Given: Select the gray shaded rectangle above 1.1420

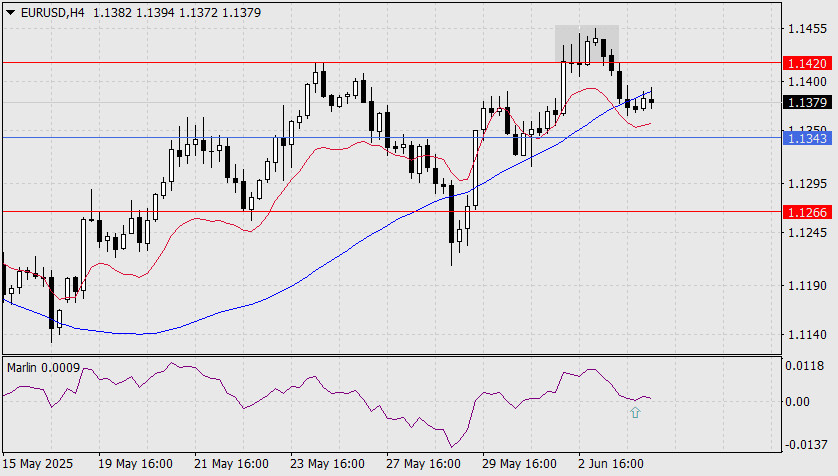Looking at the screenshot, I should [x=587, y=44].
